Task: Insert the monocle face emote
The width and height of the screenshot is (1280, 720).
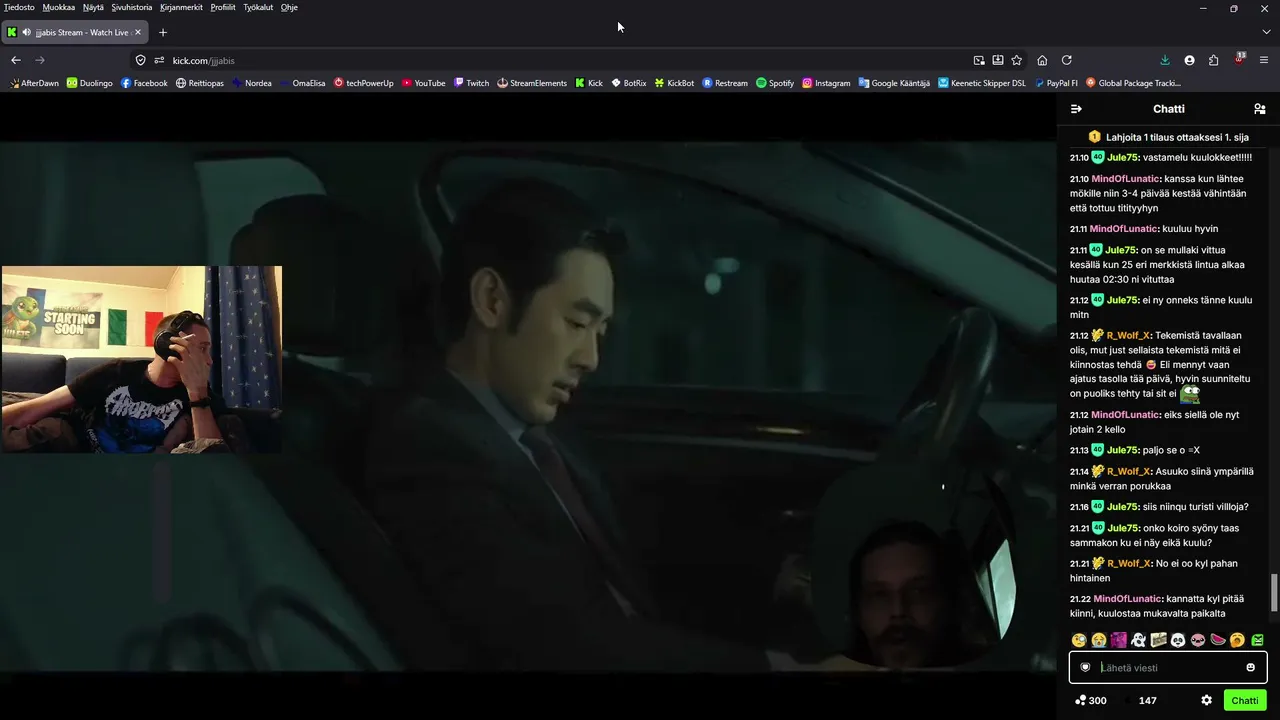Action: (x=1079, y=640)
